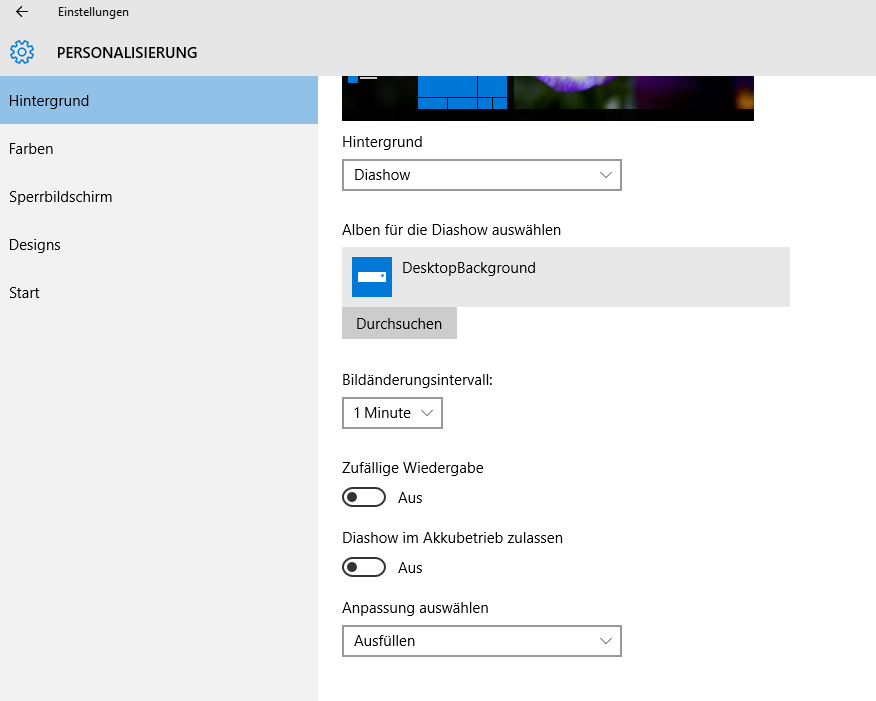Select the DesktopBackground folder icon
The height and width of the screenshot is (701, 876).
coord(372,276)
